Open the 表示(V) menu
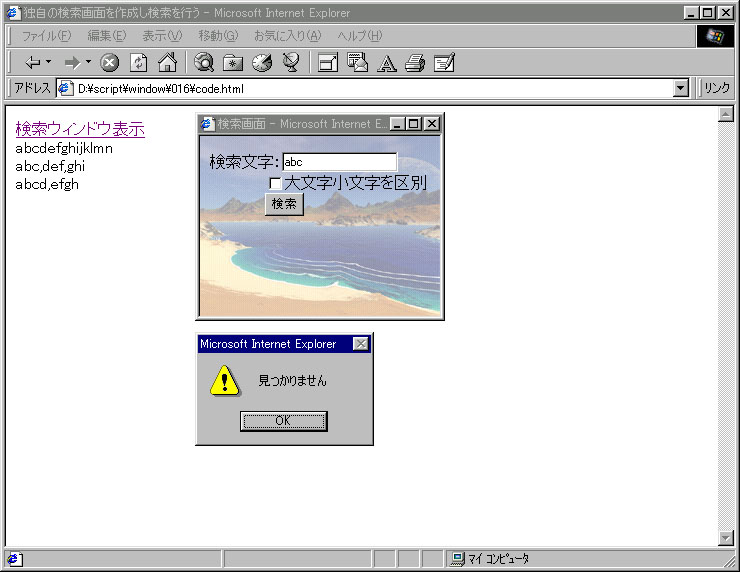Image resolution: width=740 pixels, height=572 pixels. (x=162, y=36)
